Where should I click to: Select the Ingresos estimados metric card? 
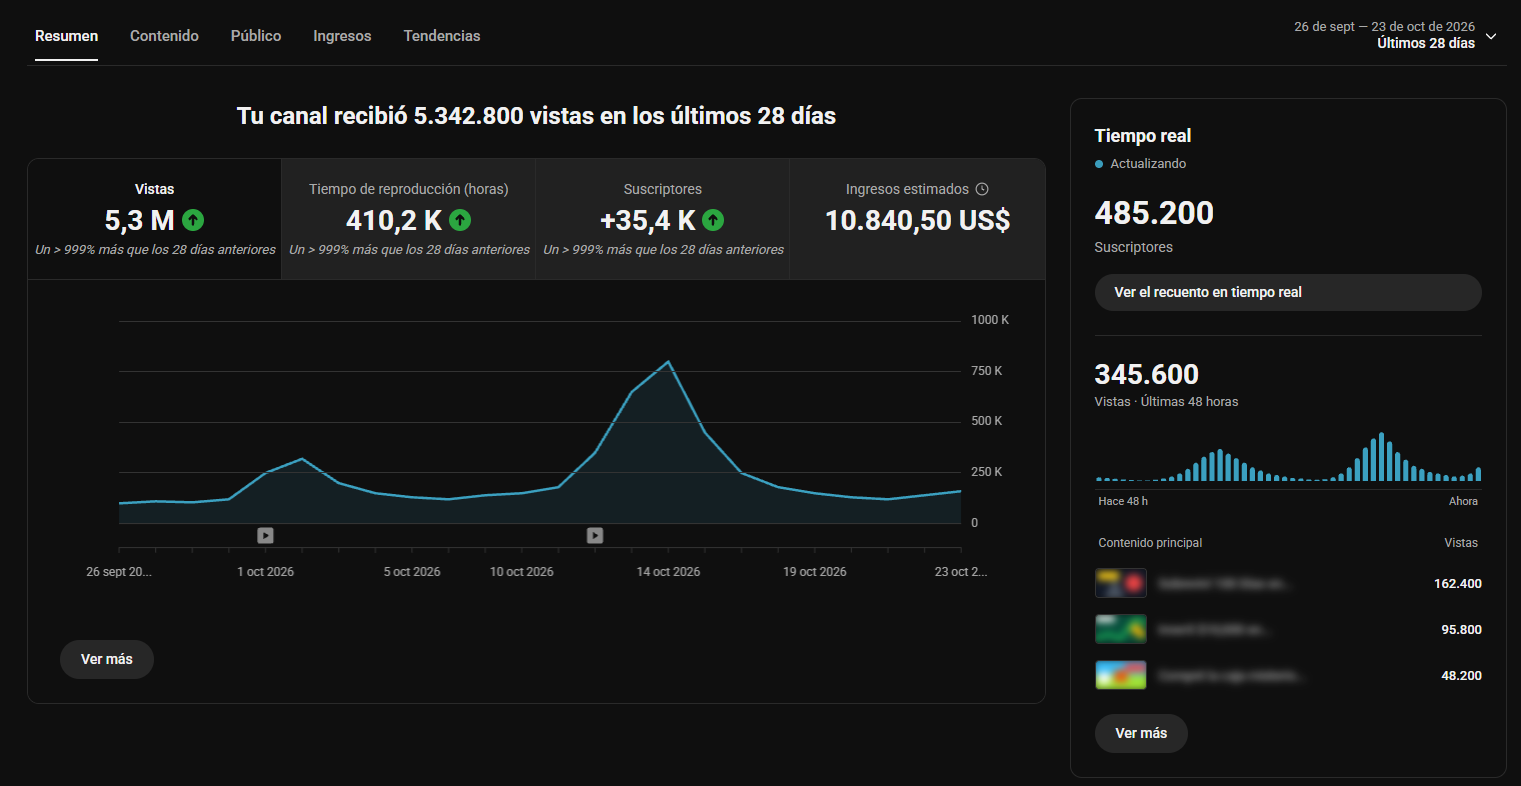917,219
